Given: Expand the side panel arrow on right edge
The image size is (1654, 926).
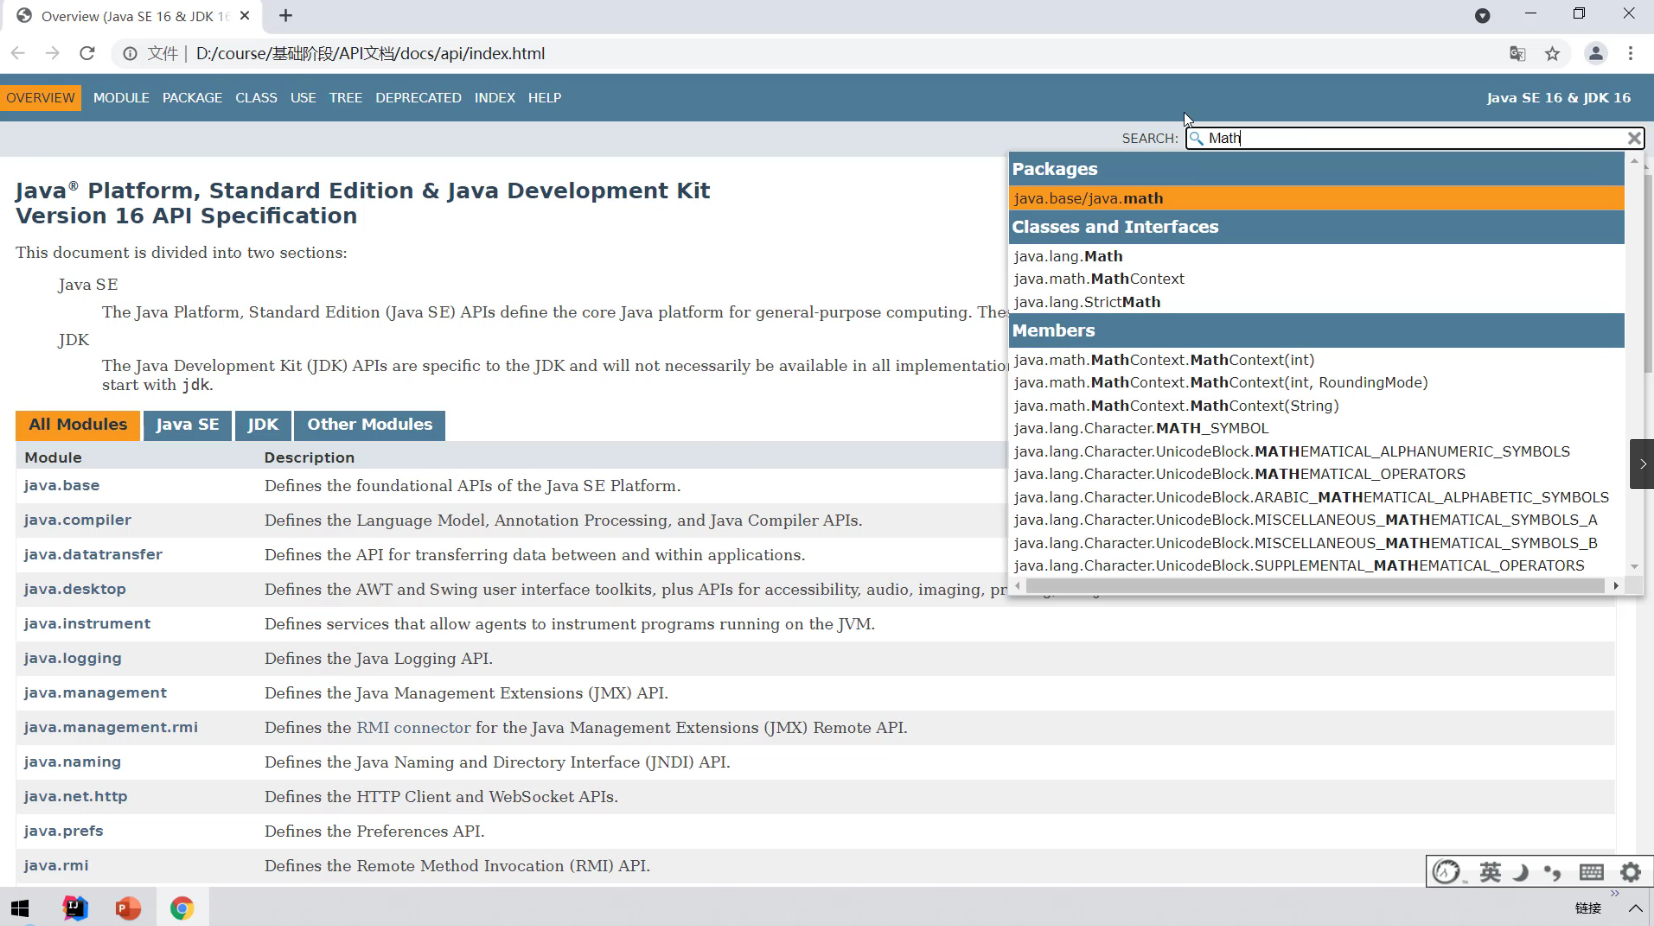Looking at the screenshot, I should point(1642,464).
